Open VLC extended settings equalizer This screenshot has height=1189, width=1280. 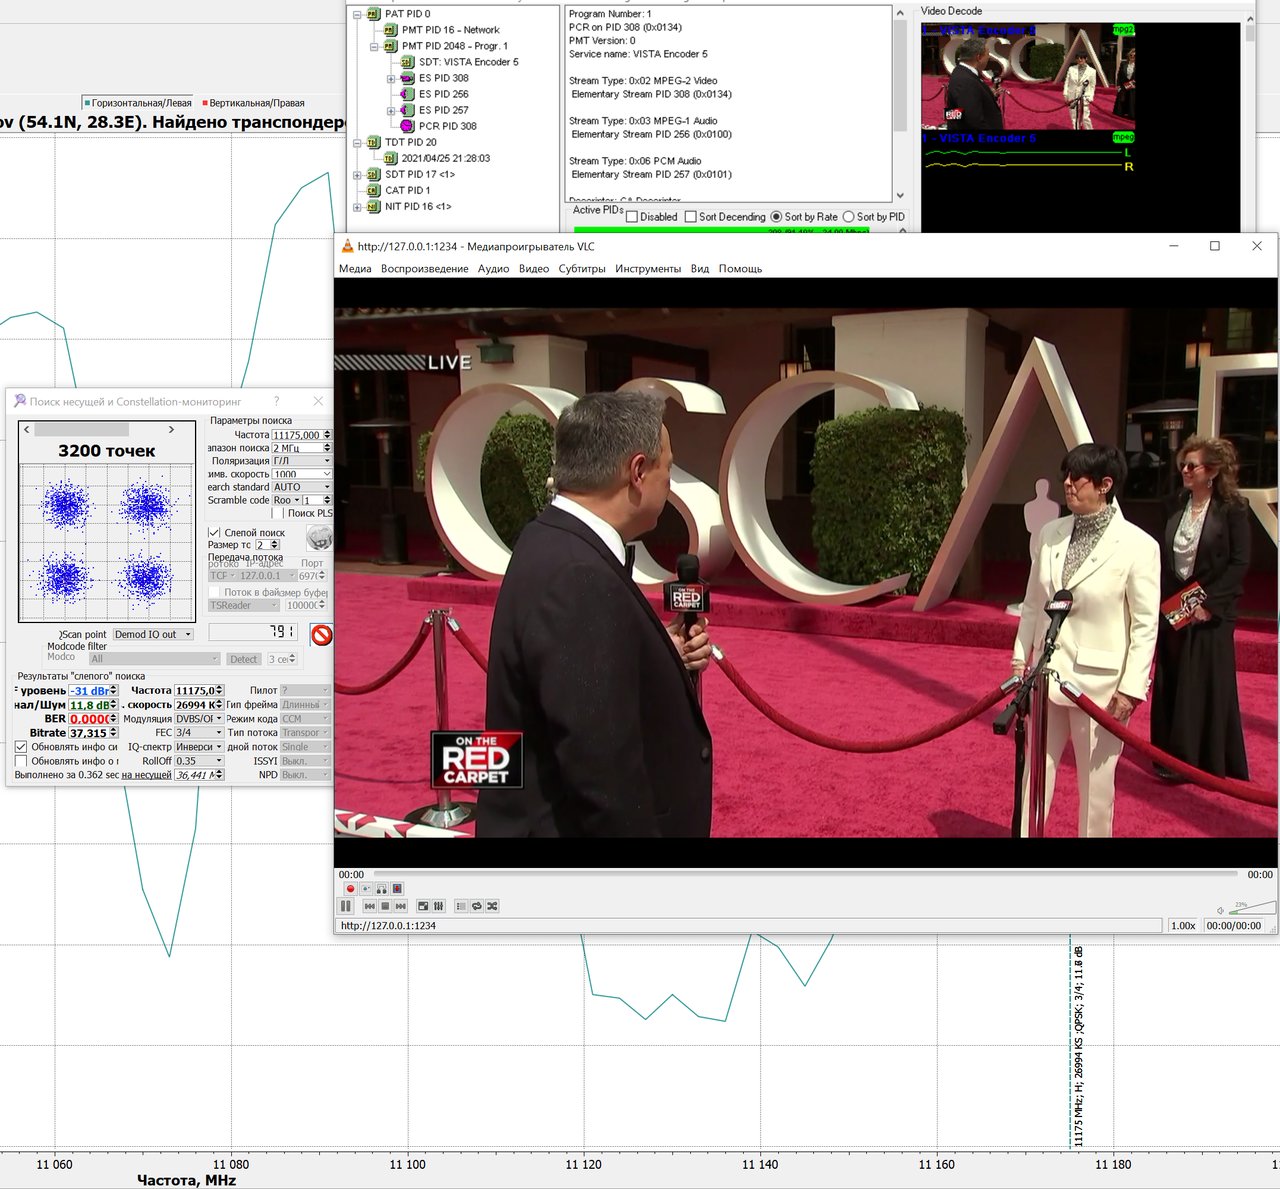(x=438, y=906)
